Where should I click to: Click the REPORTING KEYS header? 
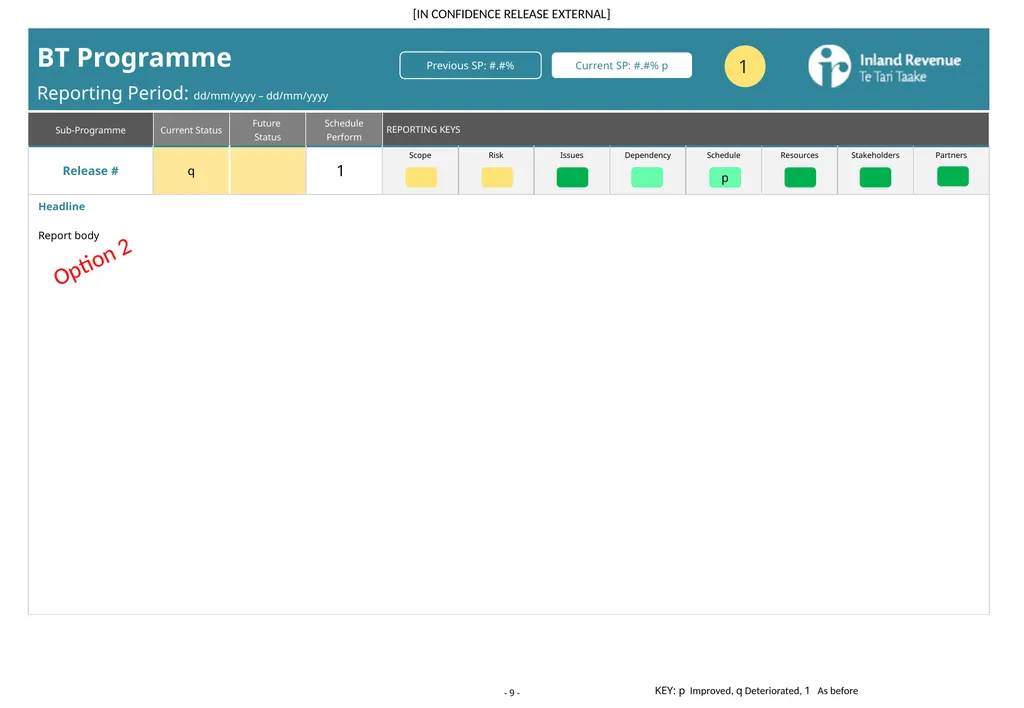coord(423,129)
